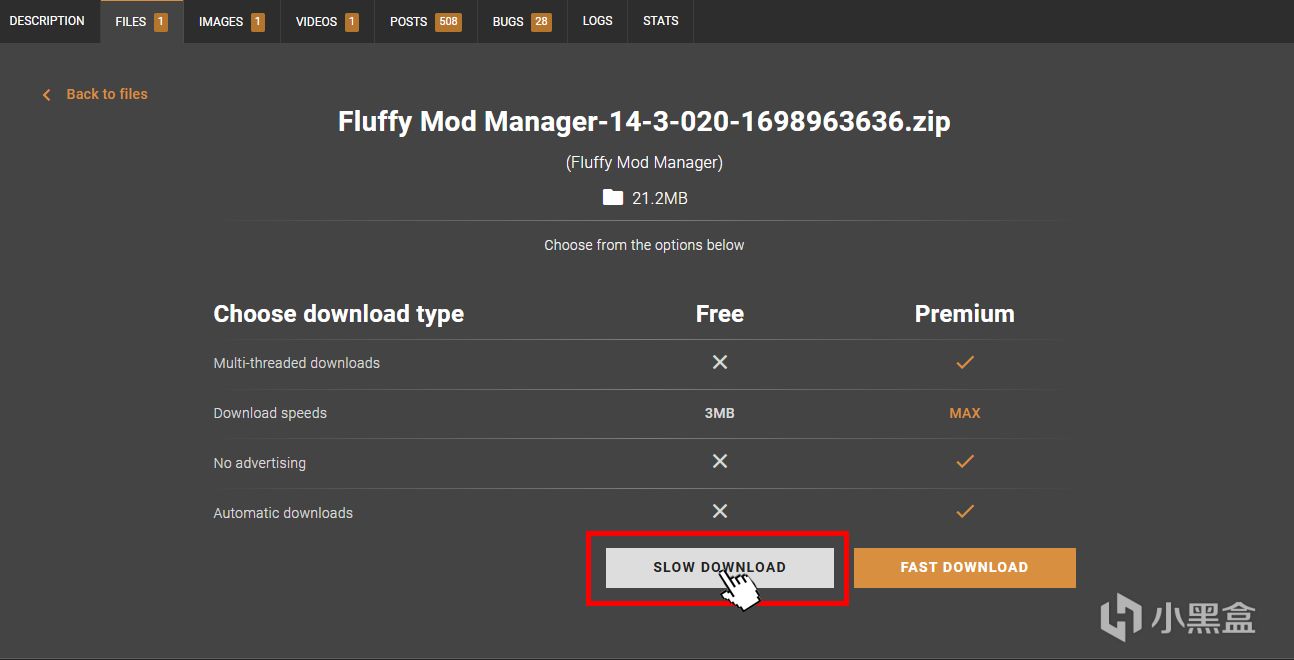Click the X mark for Automatic downloads Free
The width and height of the screenshot is (1294, 660).
pyautogui.click(x=719, y=511)
